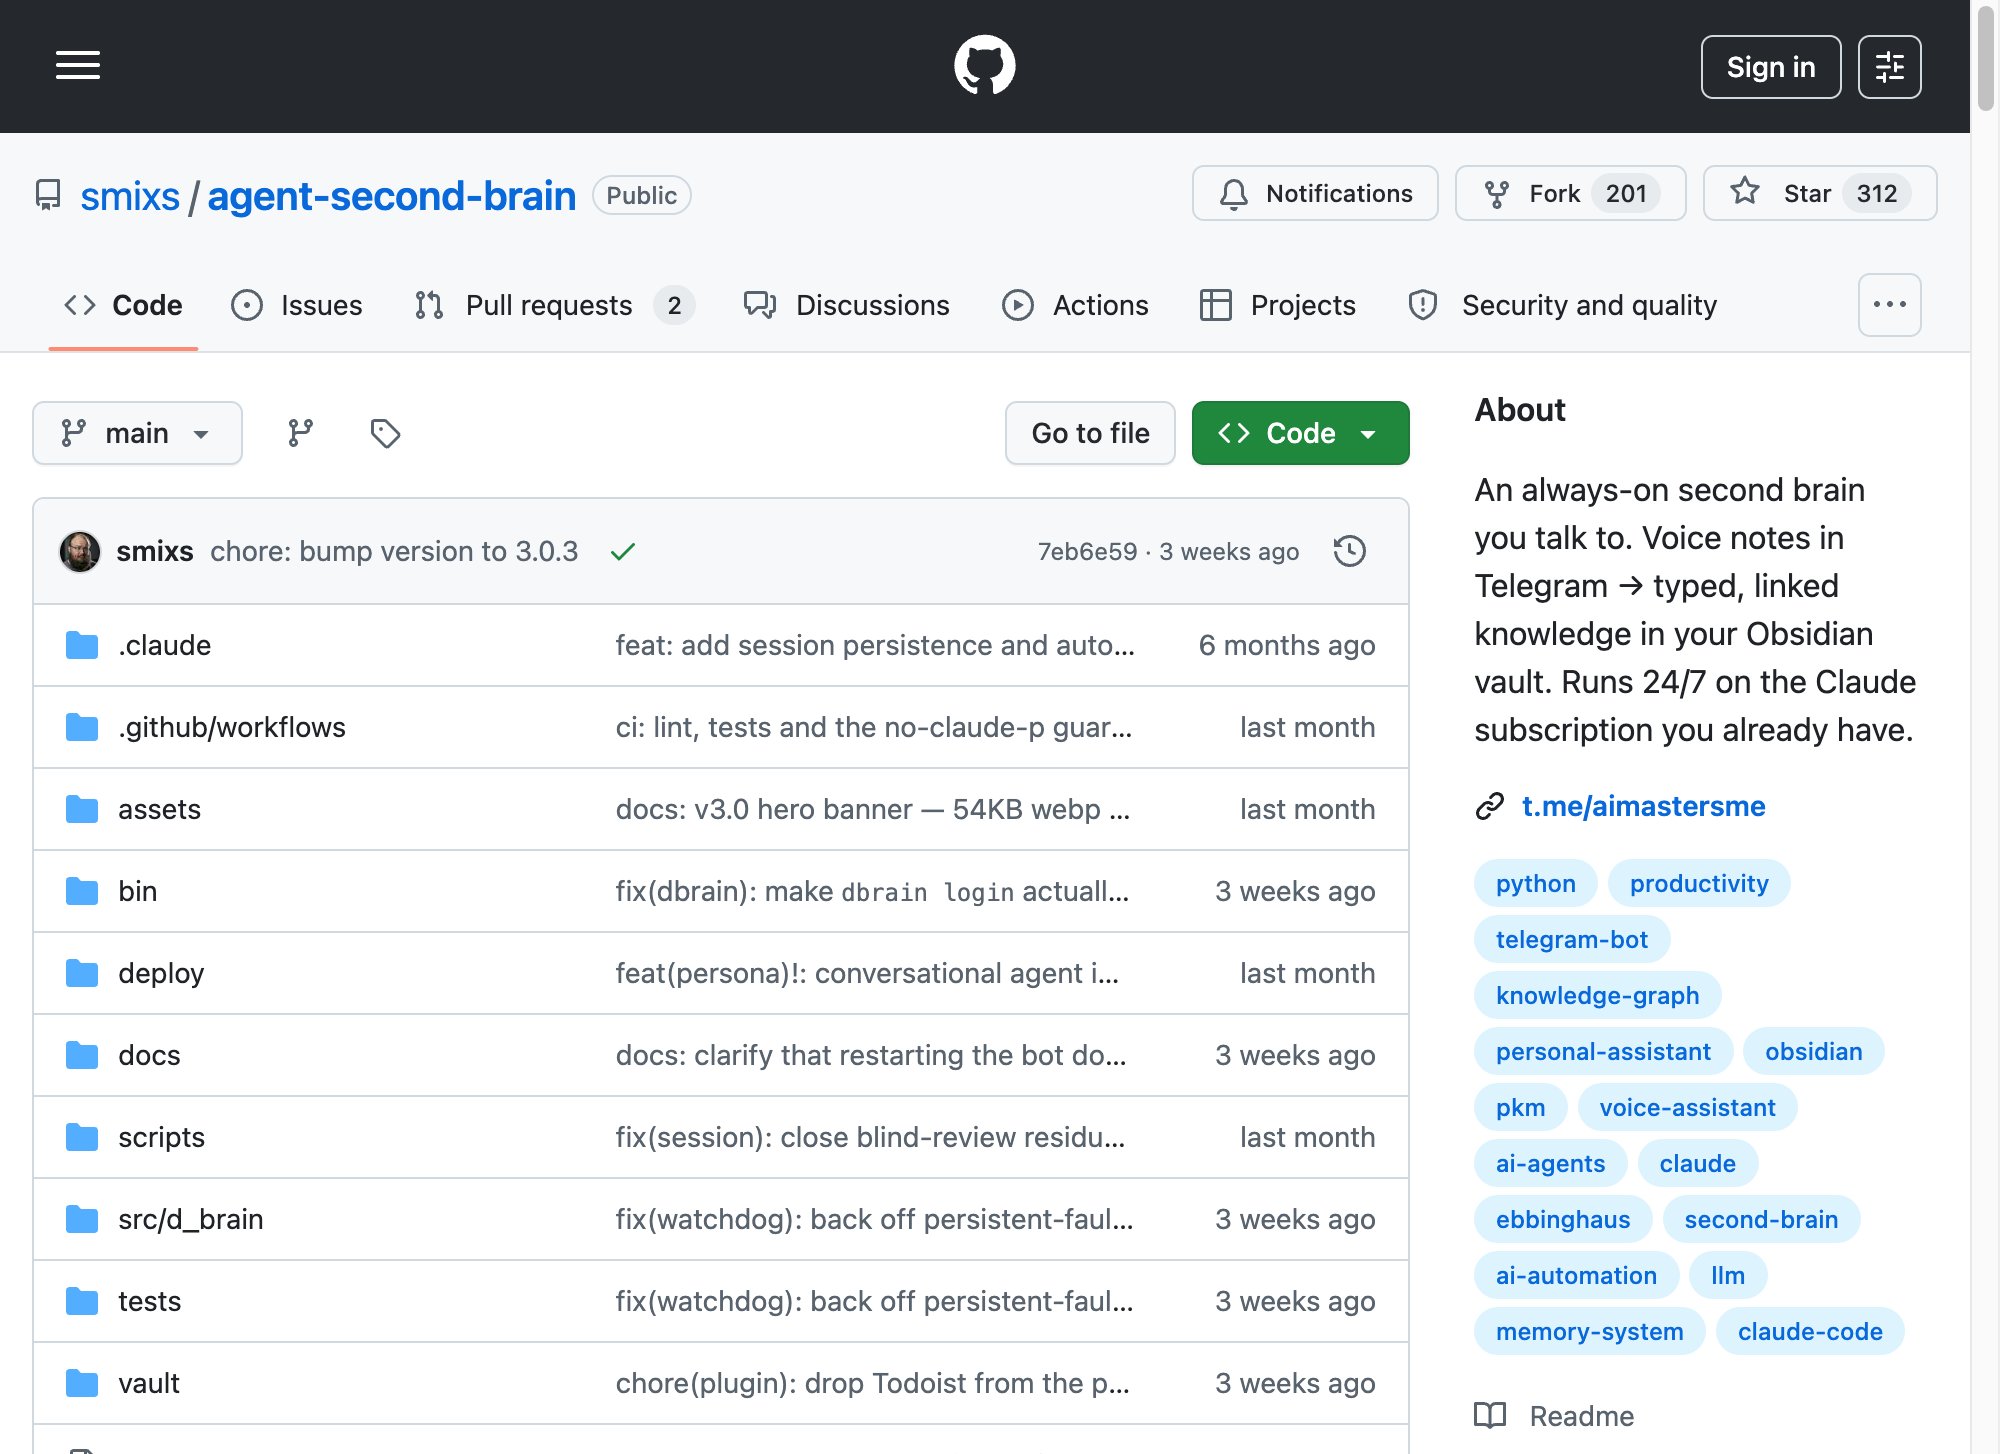Click the star count 312
The height and width of the screenshot is (1454, 2000).
pyautogui.click(x=1876, y=193)
